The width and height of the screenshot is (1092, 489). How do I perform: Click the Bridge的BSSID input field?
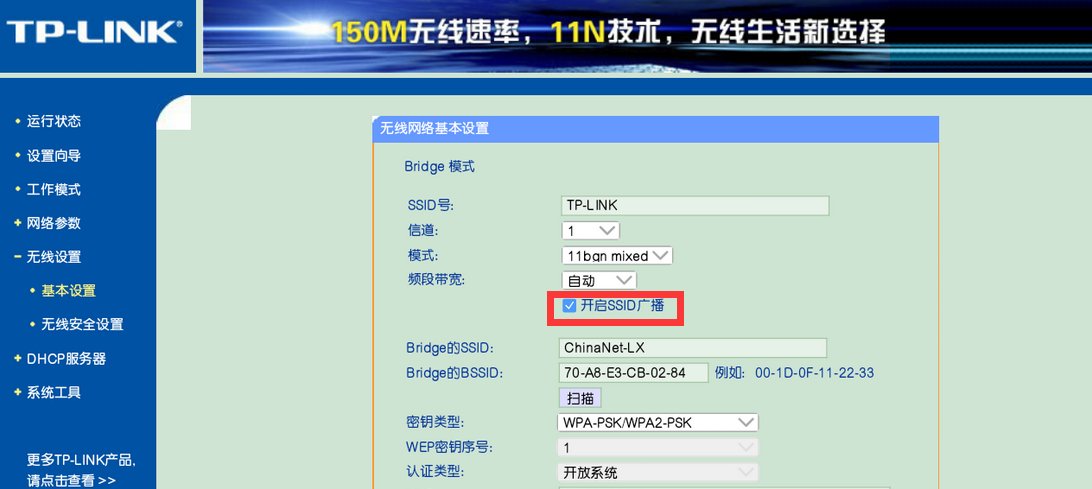633,373
